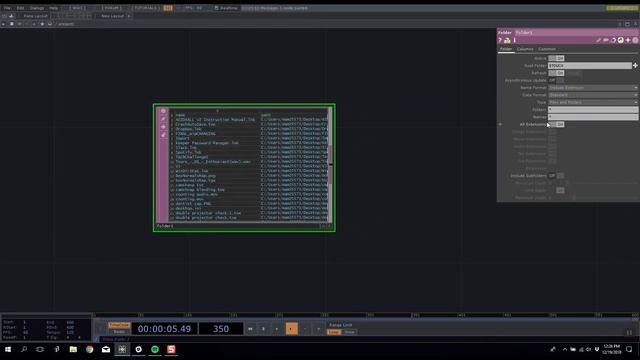Open File menu
The image size is (640, 360).
(7, 8)
